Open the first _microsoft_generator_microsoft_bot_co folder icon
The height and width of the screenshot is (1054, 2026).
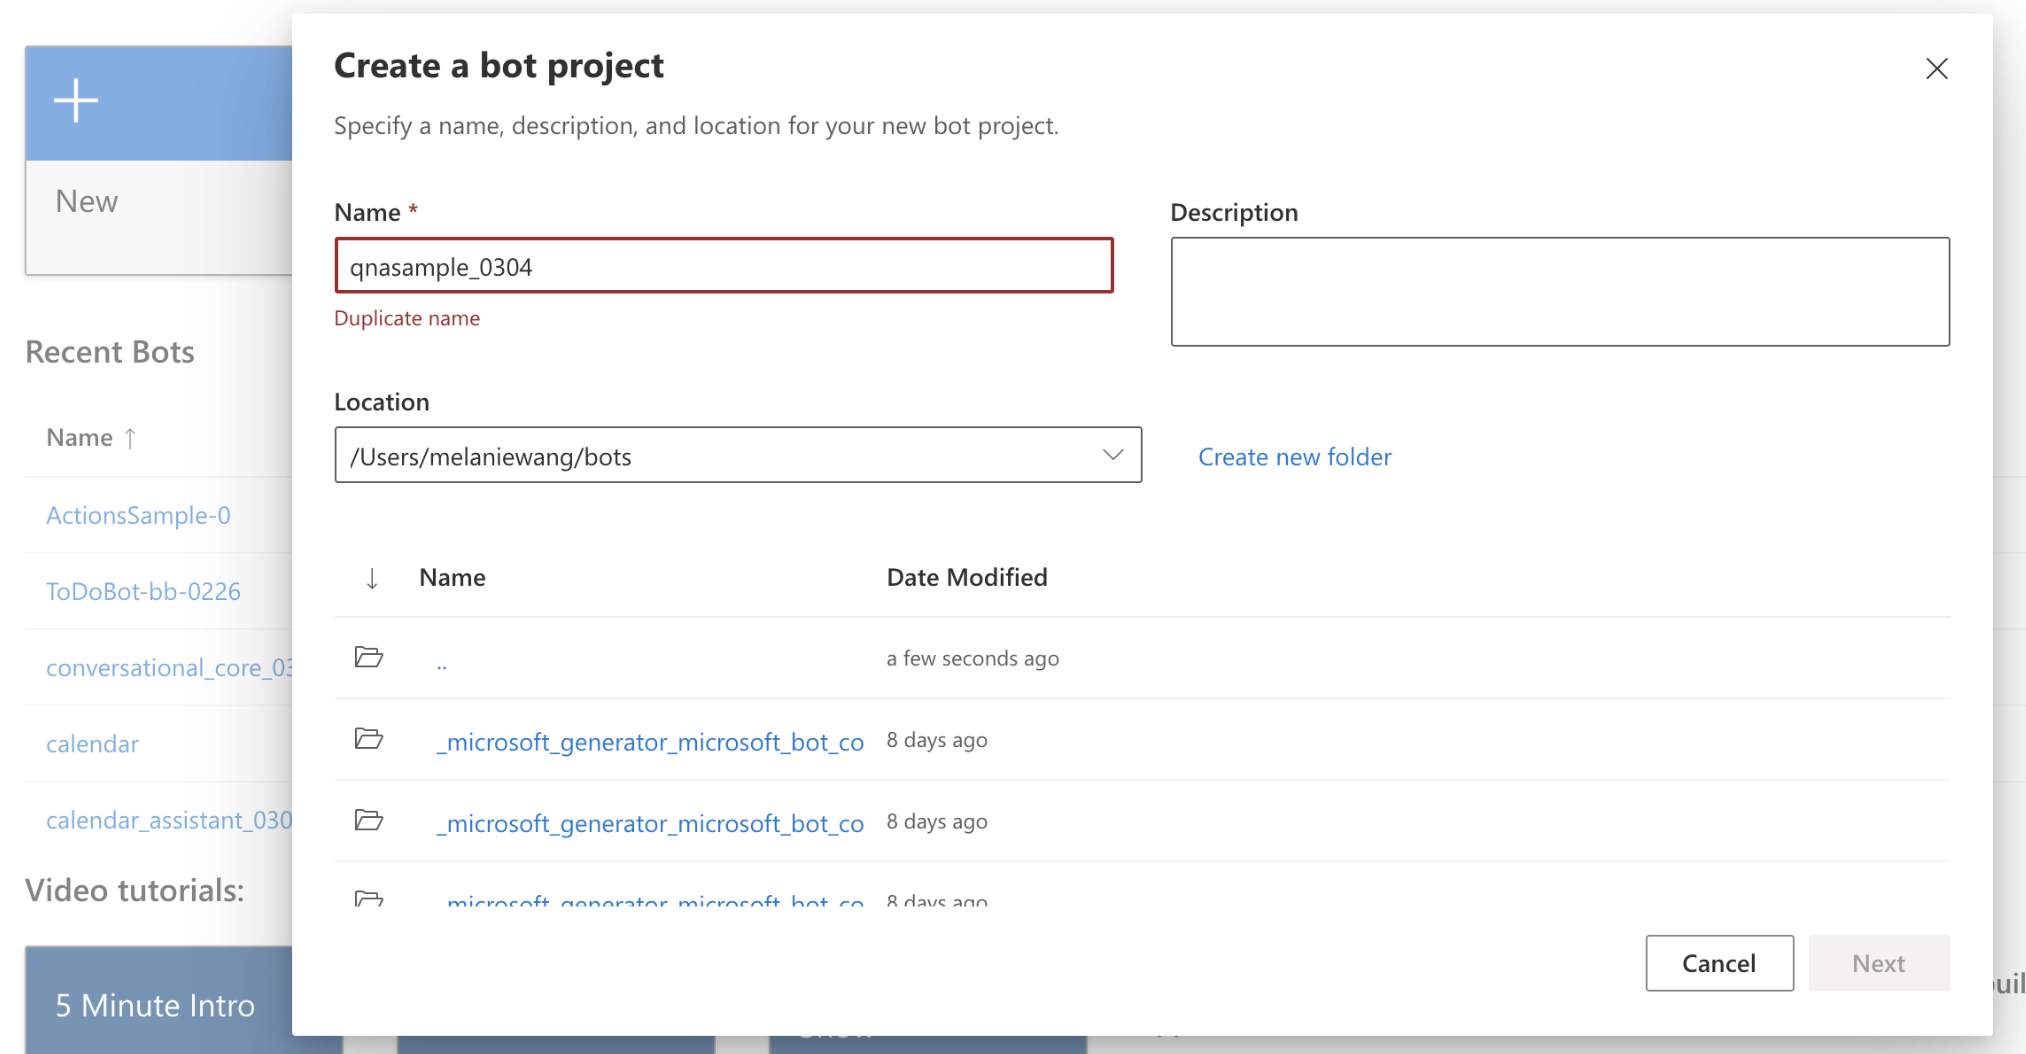[x=369, y=739]
